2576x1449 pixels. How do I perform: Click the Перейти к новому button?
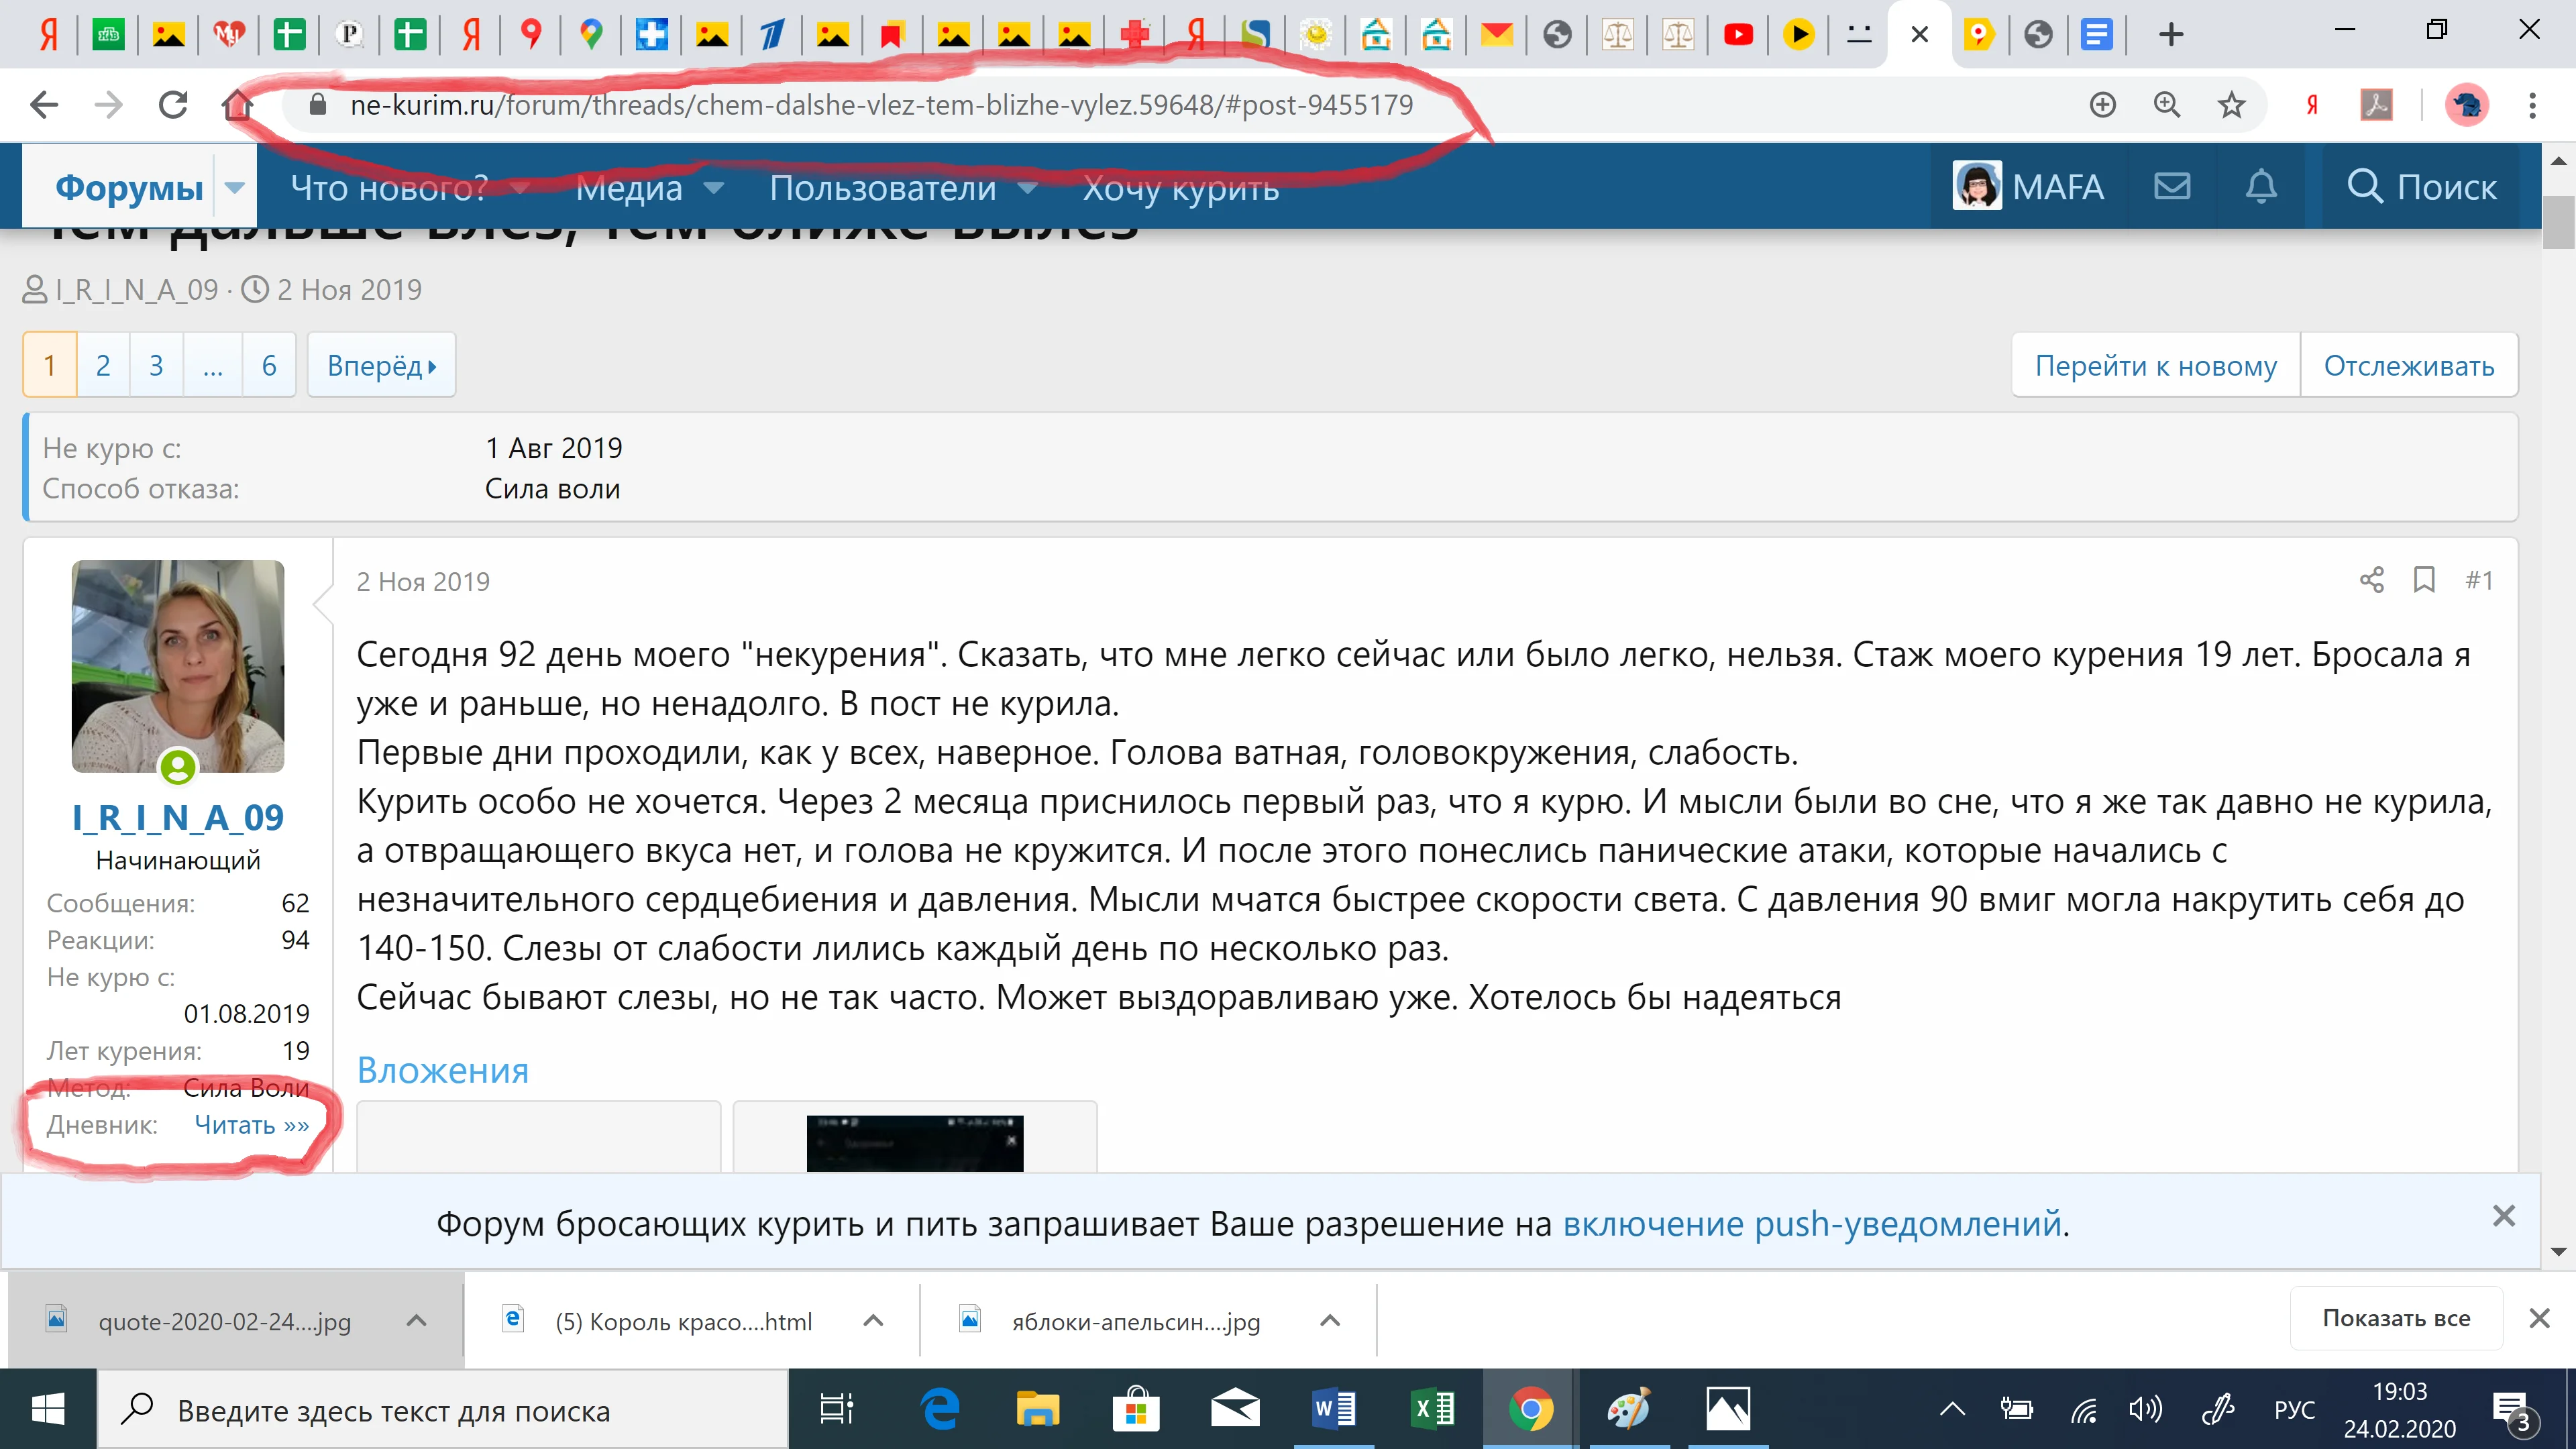(x=2157, y=365)
